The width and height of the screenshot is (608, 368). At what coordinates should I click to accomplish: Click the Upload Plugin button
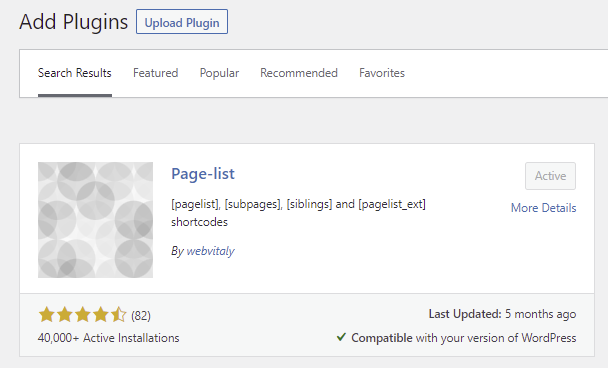182,22
